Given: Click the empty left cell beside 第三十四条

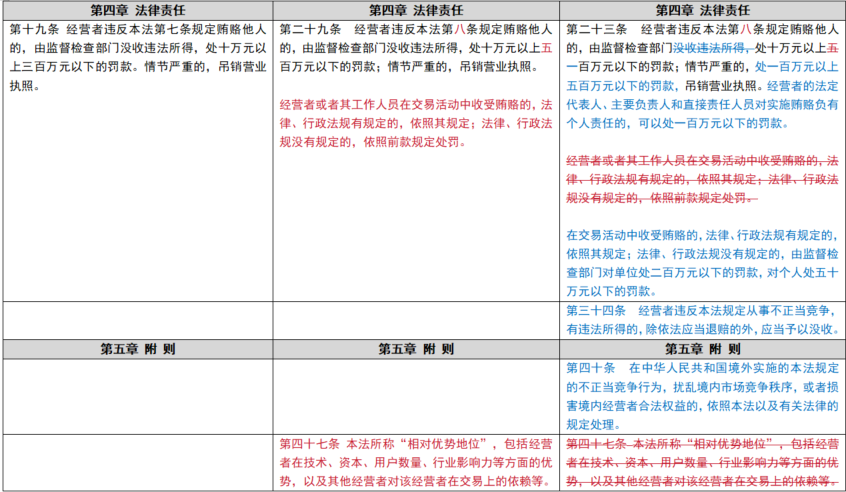Looking at the screenshot, I should (138, 319).
